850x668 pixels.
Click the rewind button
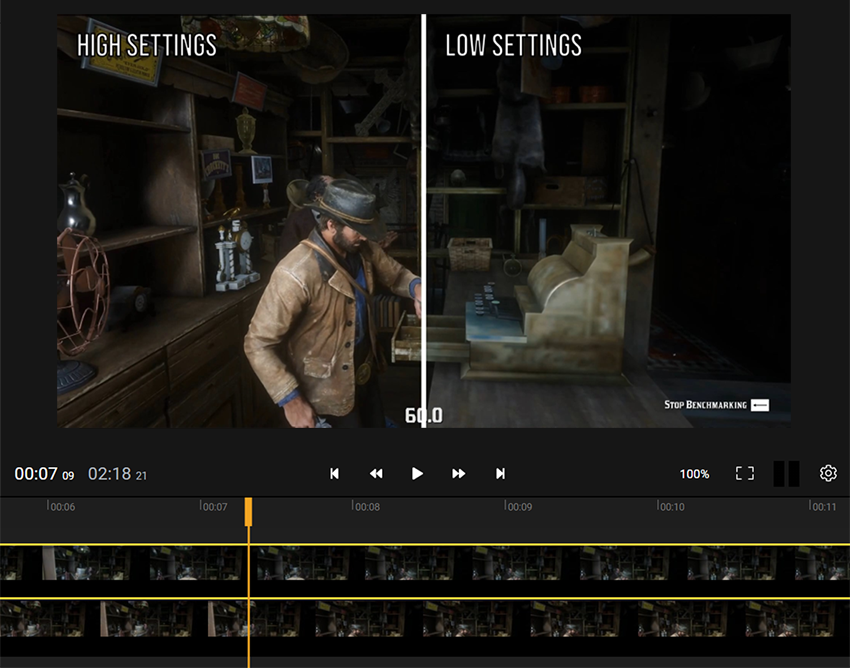pyautogui.click(x=376, y=473)
